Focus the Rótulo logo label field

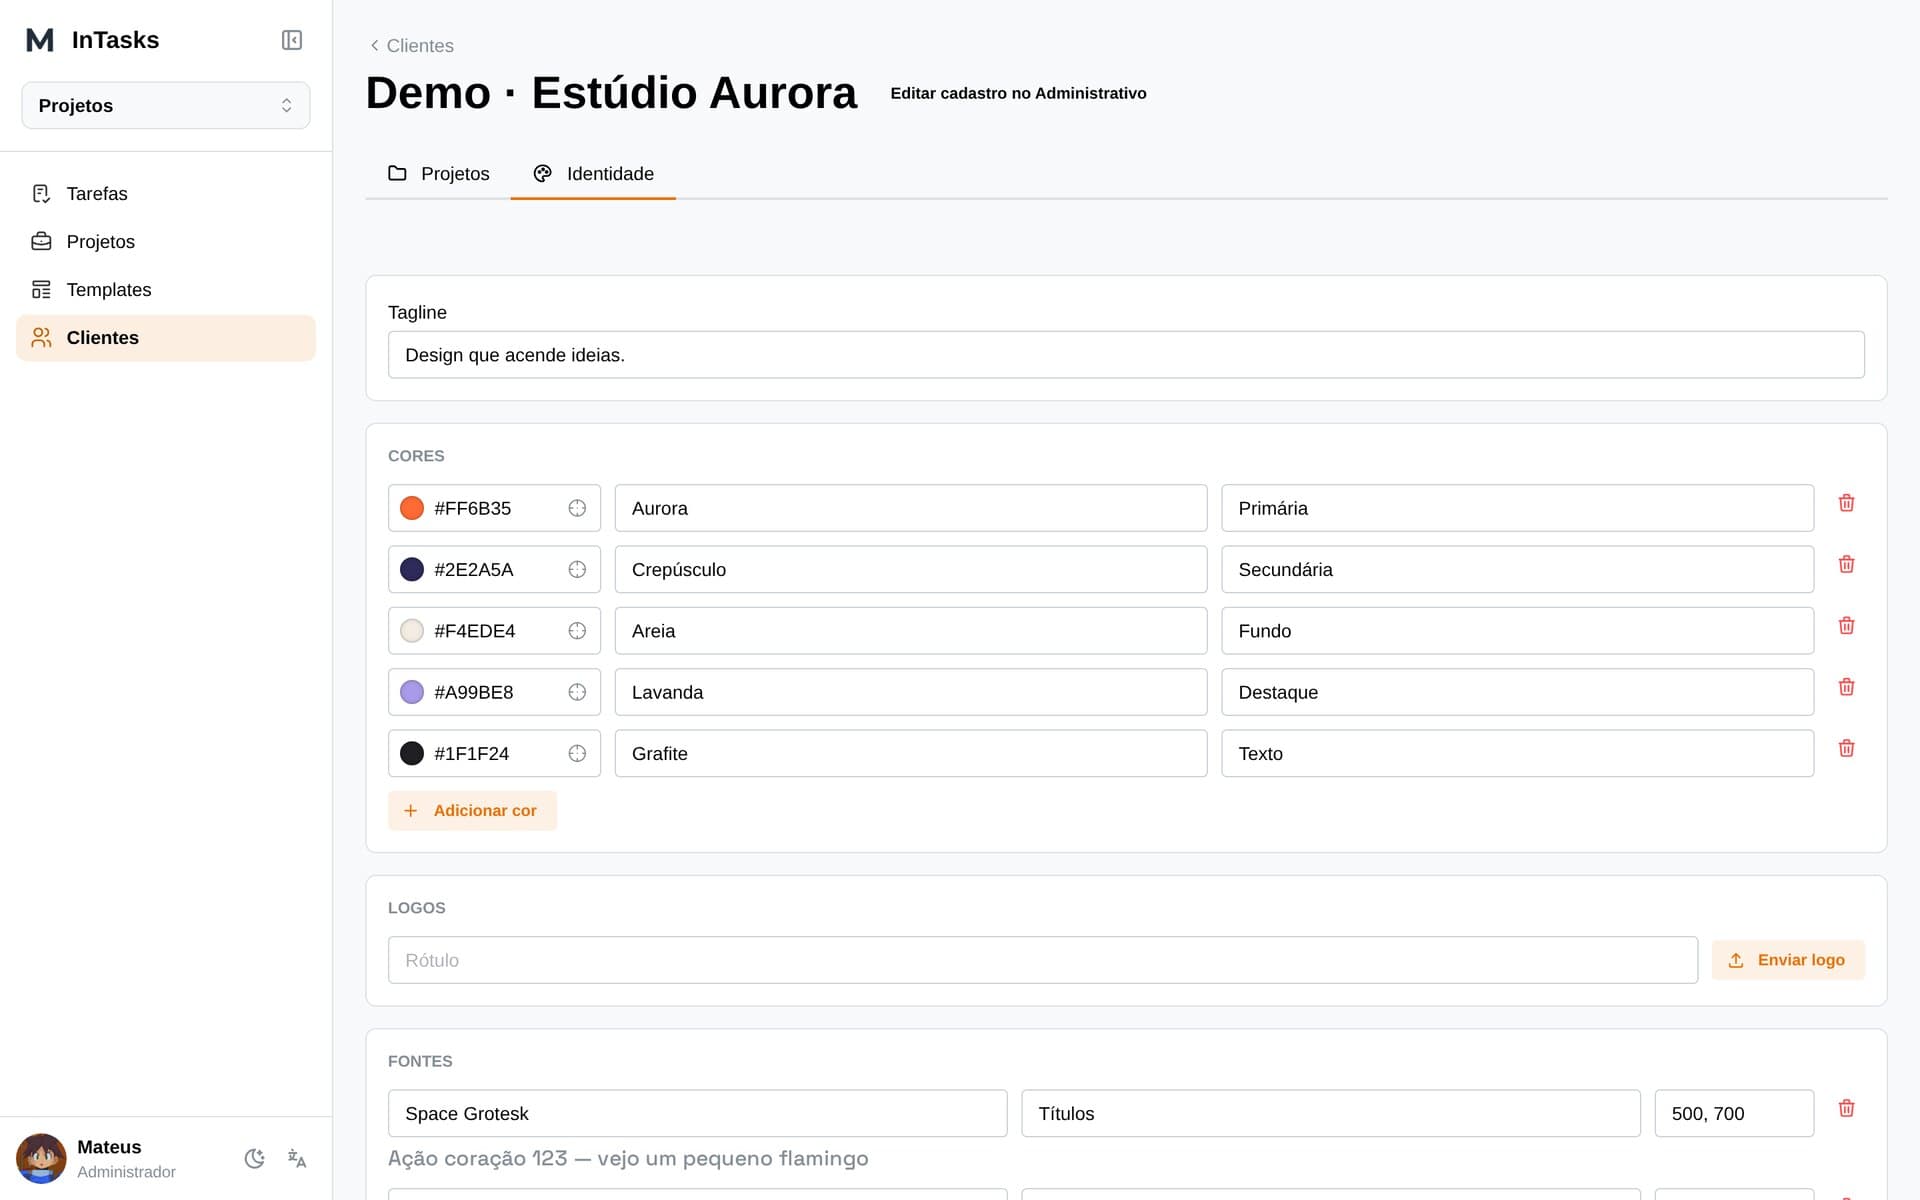pyautogui.click(x=1043, y=960)
